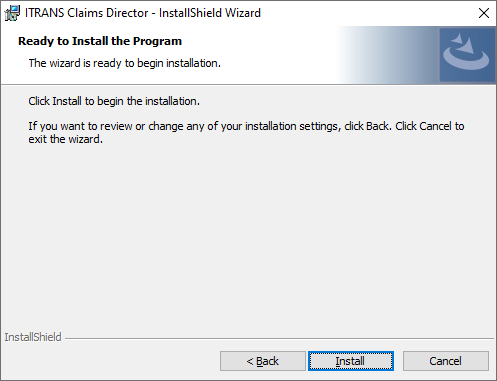
Task: Click the ITRANS Claims Director window title
Action: pyautogui.click(x=143, y=13)
